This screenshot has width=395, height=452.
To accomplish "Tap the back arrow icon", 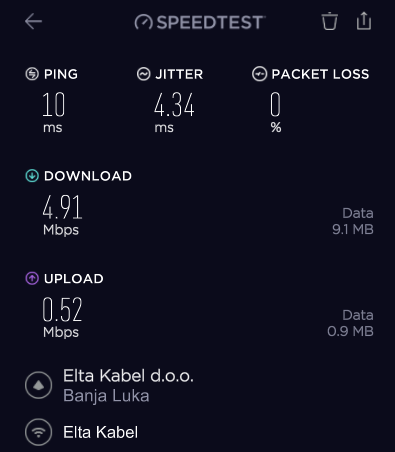I will (x=33, y=22).
